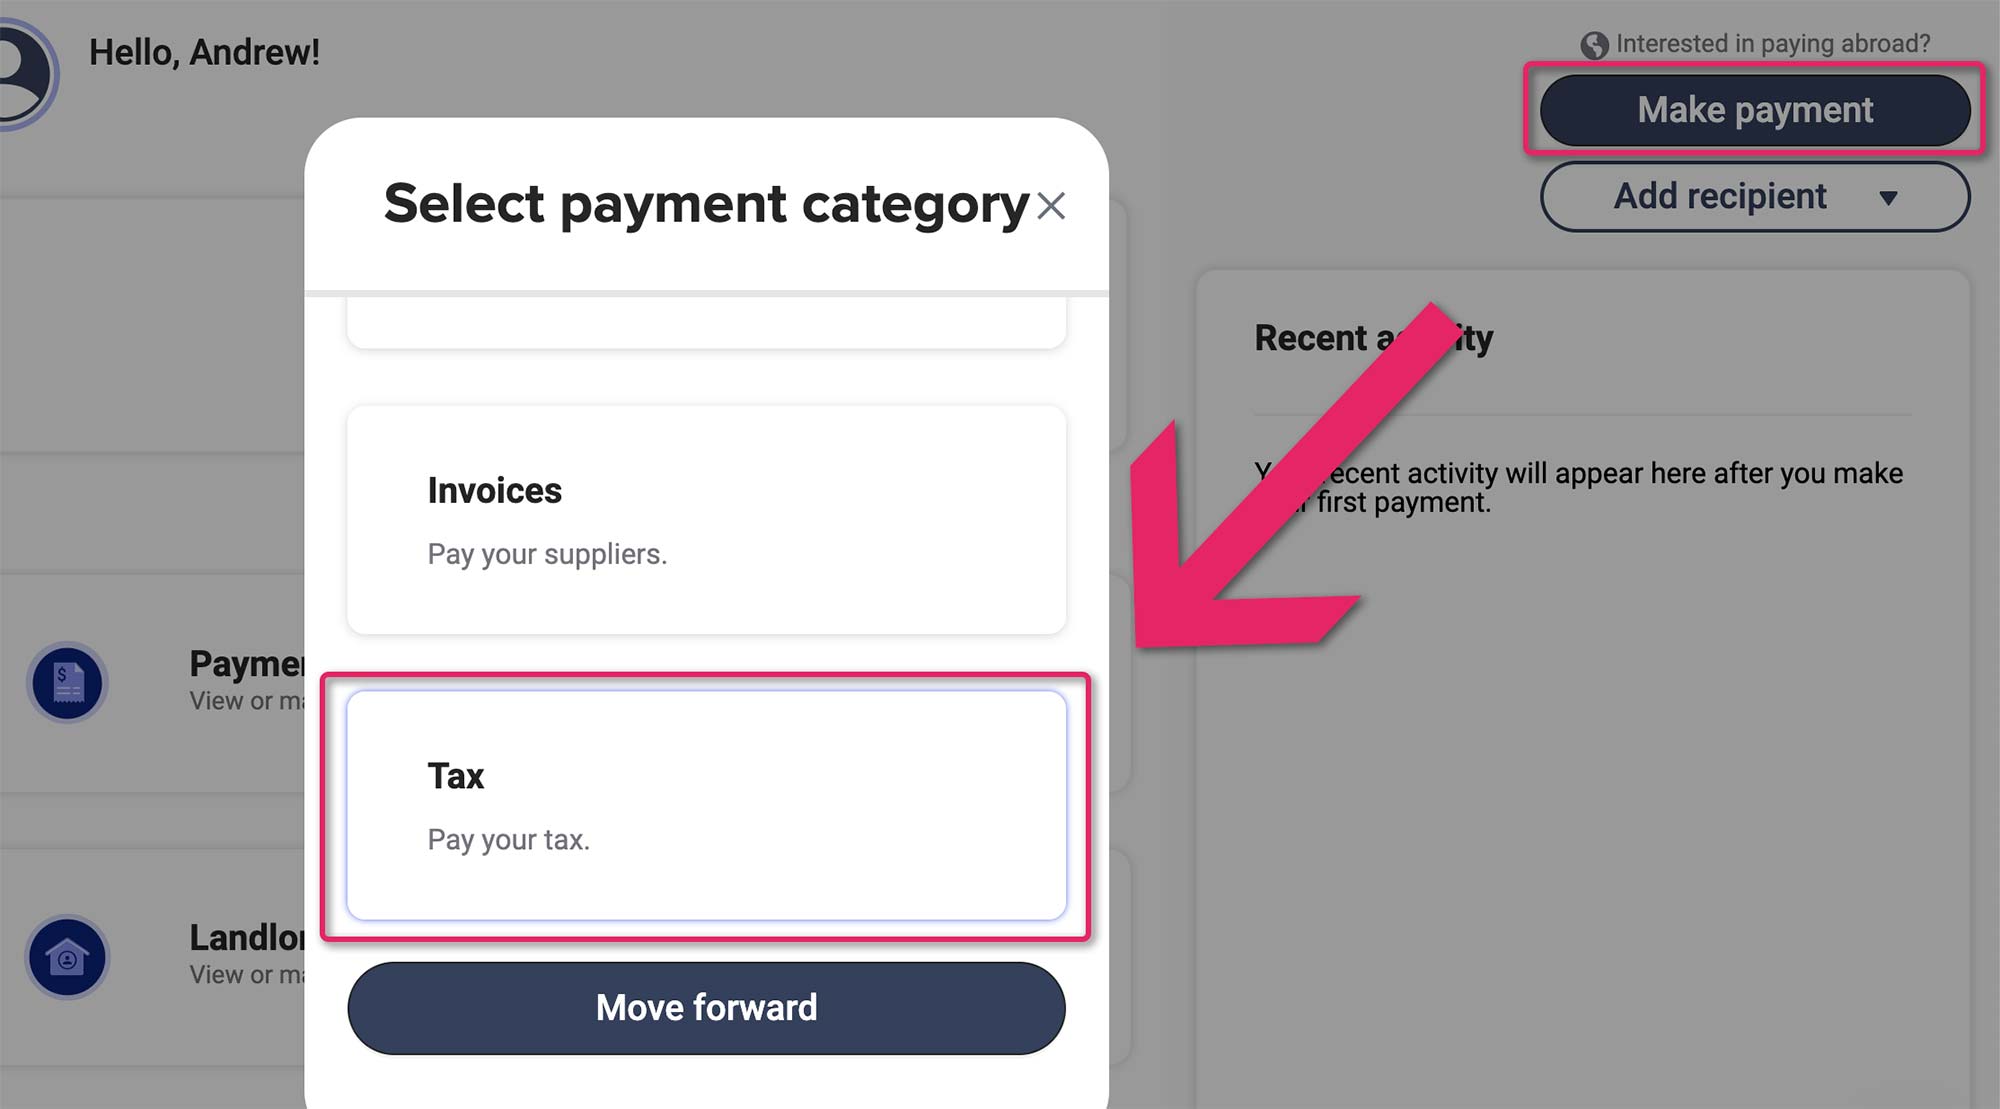The width and height of the screenshot is (2000, 1109).
Task: Open the Landlord section title
Action: [247, 937]
